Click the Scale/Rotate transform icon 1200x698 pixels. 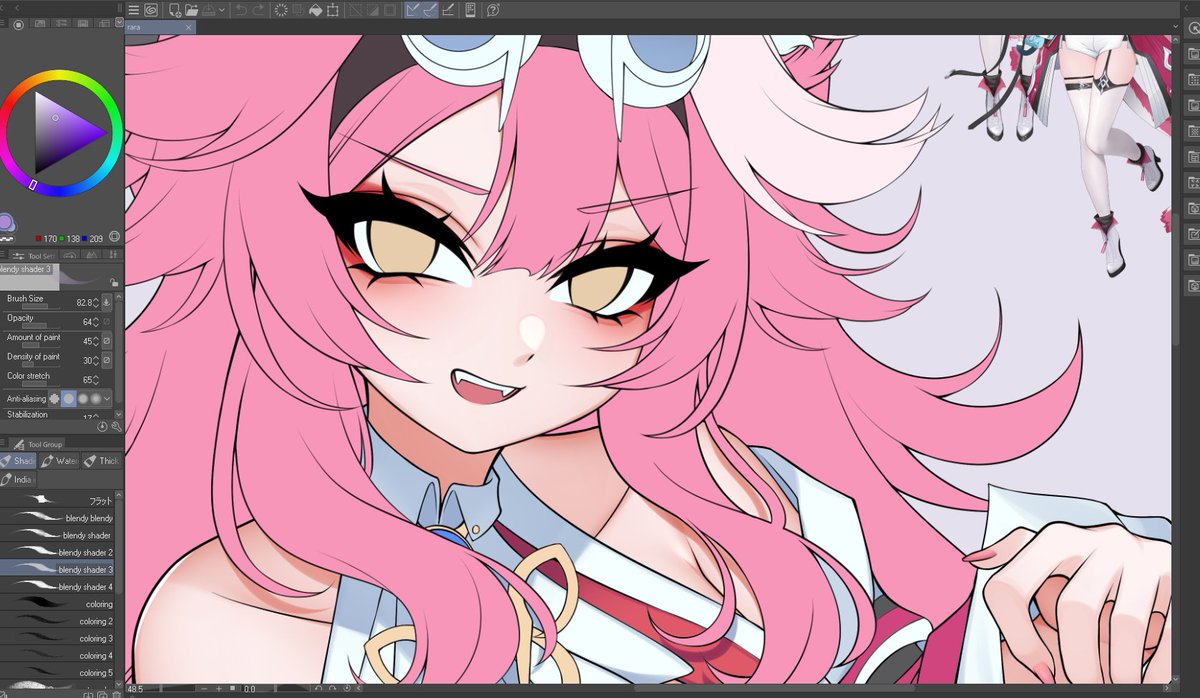pyautogui.click(x=332, y=10)
